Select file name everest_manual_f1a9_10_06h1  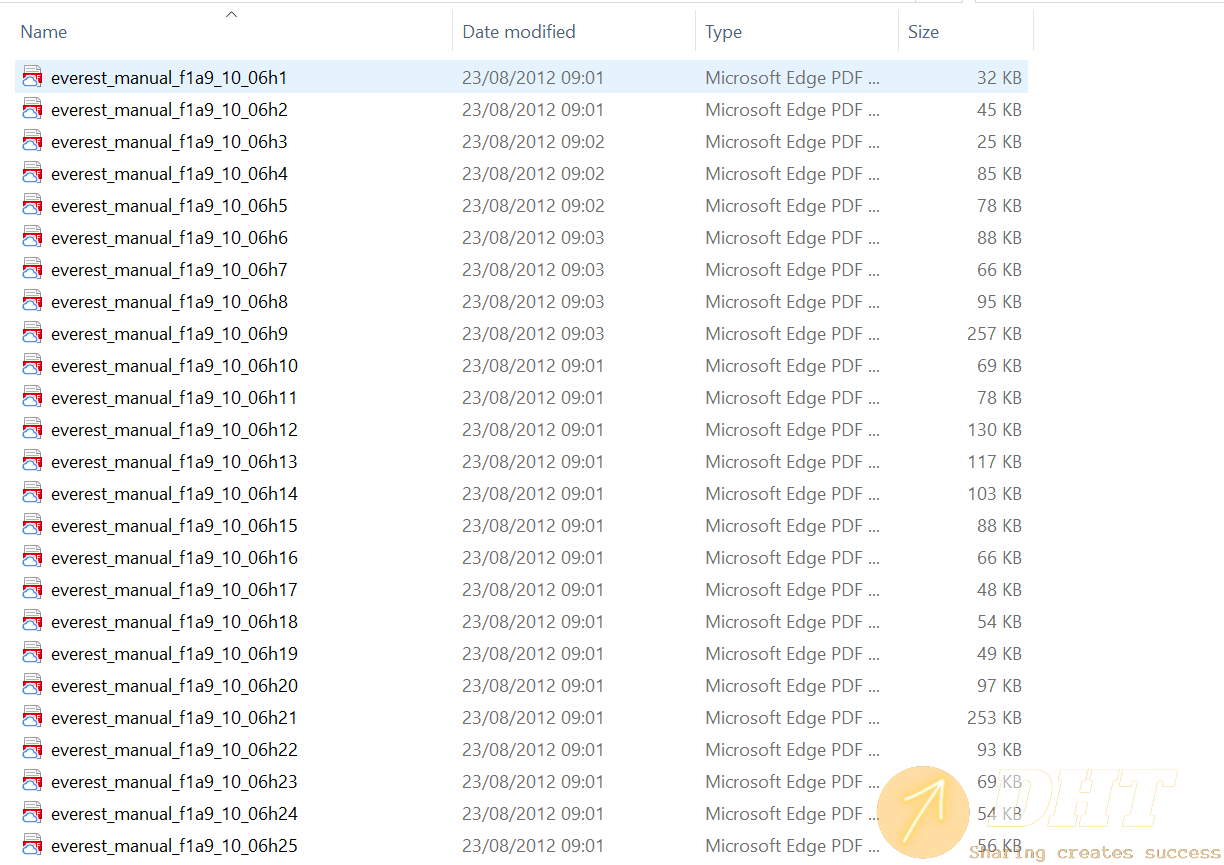169,78
